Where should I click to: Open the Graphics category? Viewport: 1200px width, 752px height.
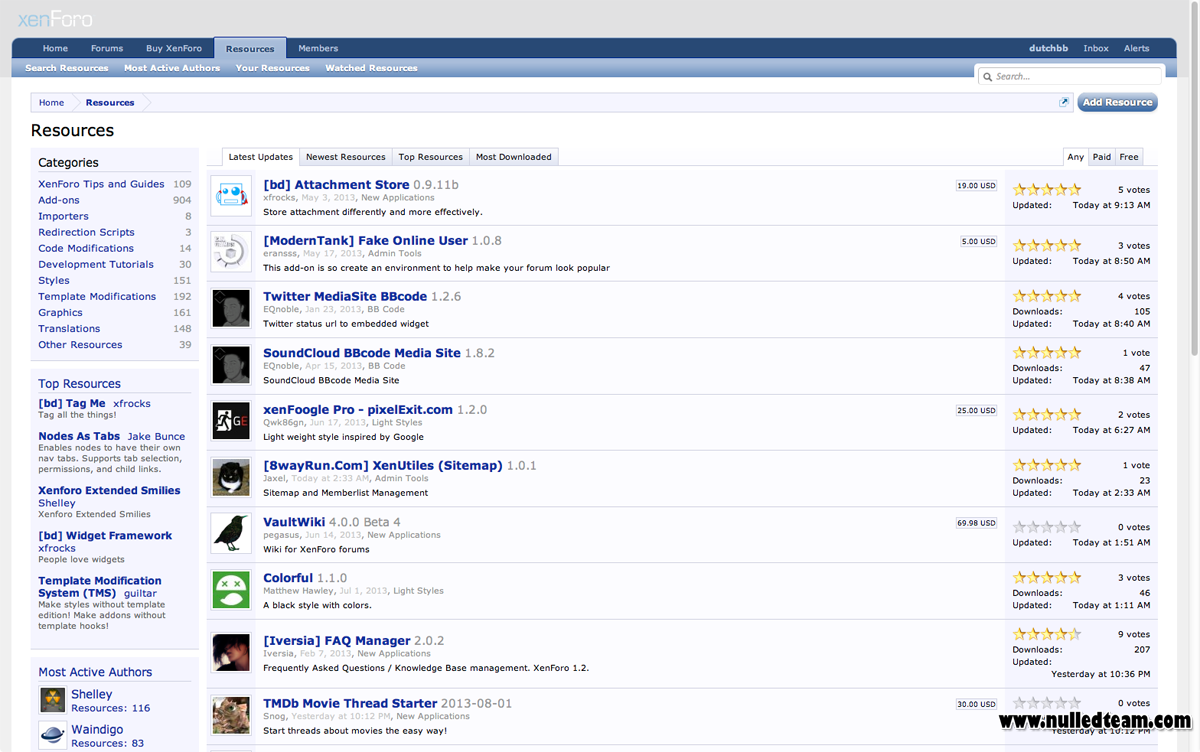60,312
